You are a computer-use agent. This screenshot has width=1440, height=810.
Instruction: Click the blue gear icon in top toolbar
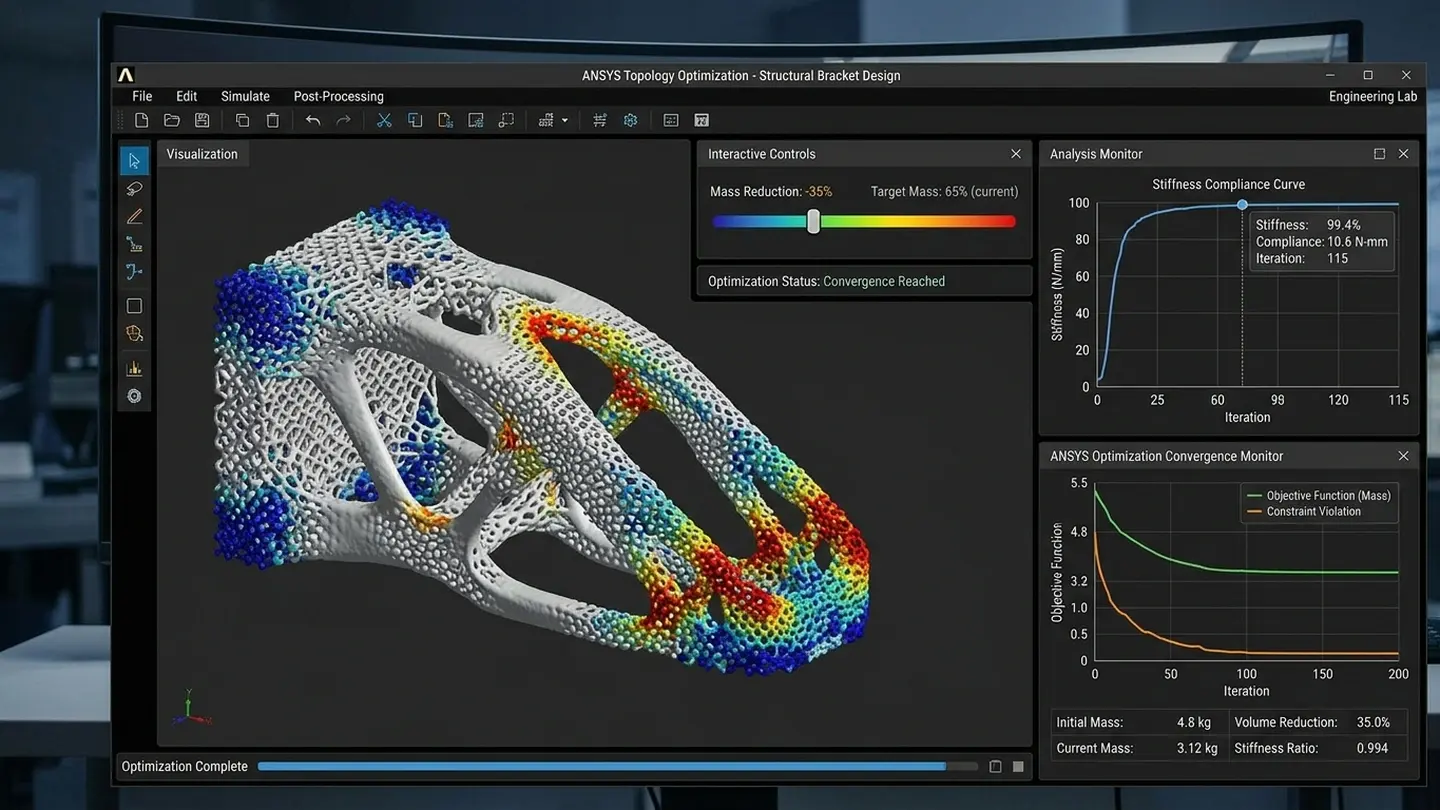tap(630, 120)
